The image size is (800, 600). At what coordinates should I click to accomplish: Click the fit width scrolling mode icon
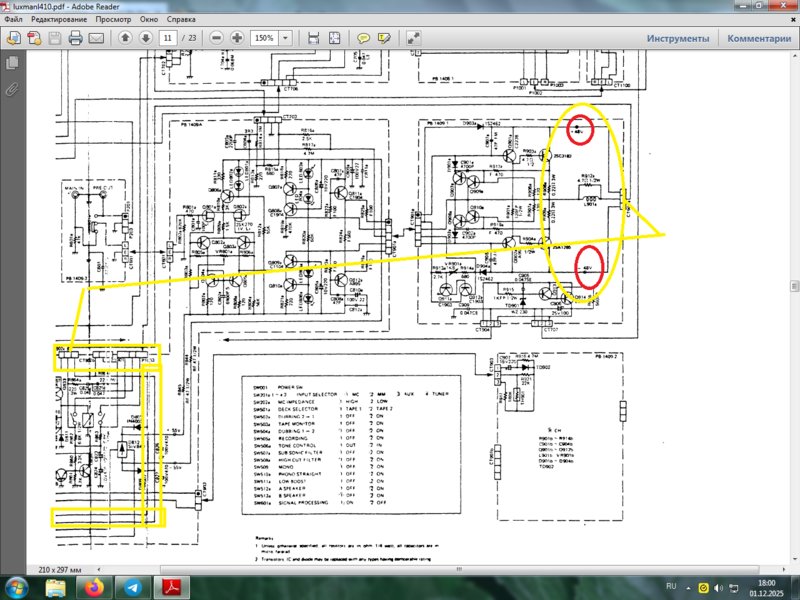click(x=314, y=38)
